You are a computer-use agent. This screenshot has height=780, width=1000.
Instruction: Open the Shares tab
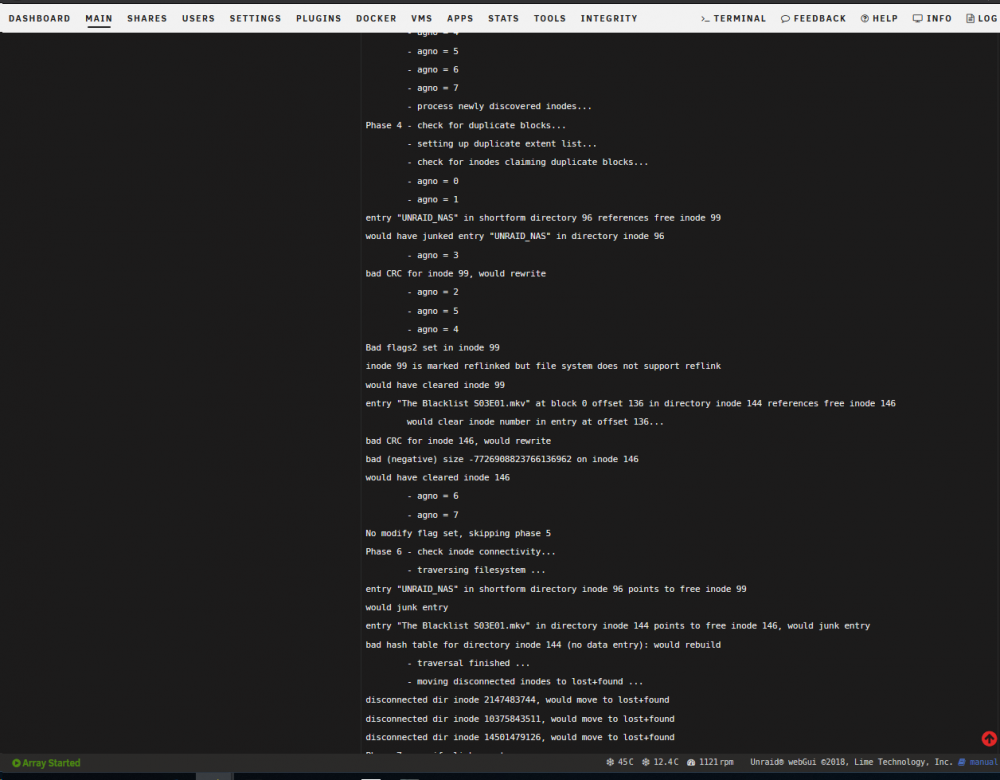[147, 18]
